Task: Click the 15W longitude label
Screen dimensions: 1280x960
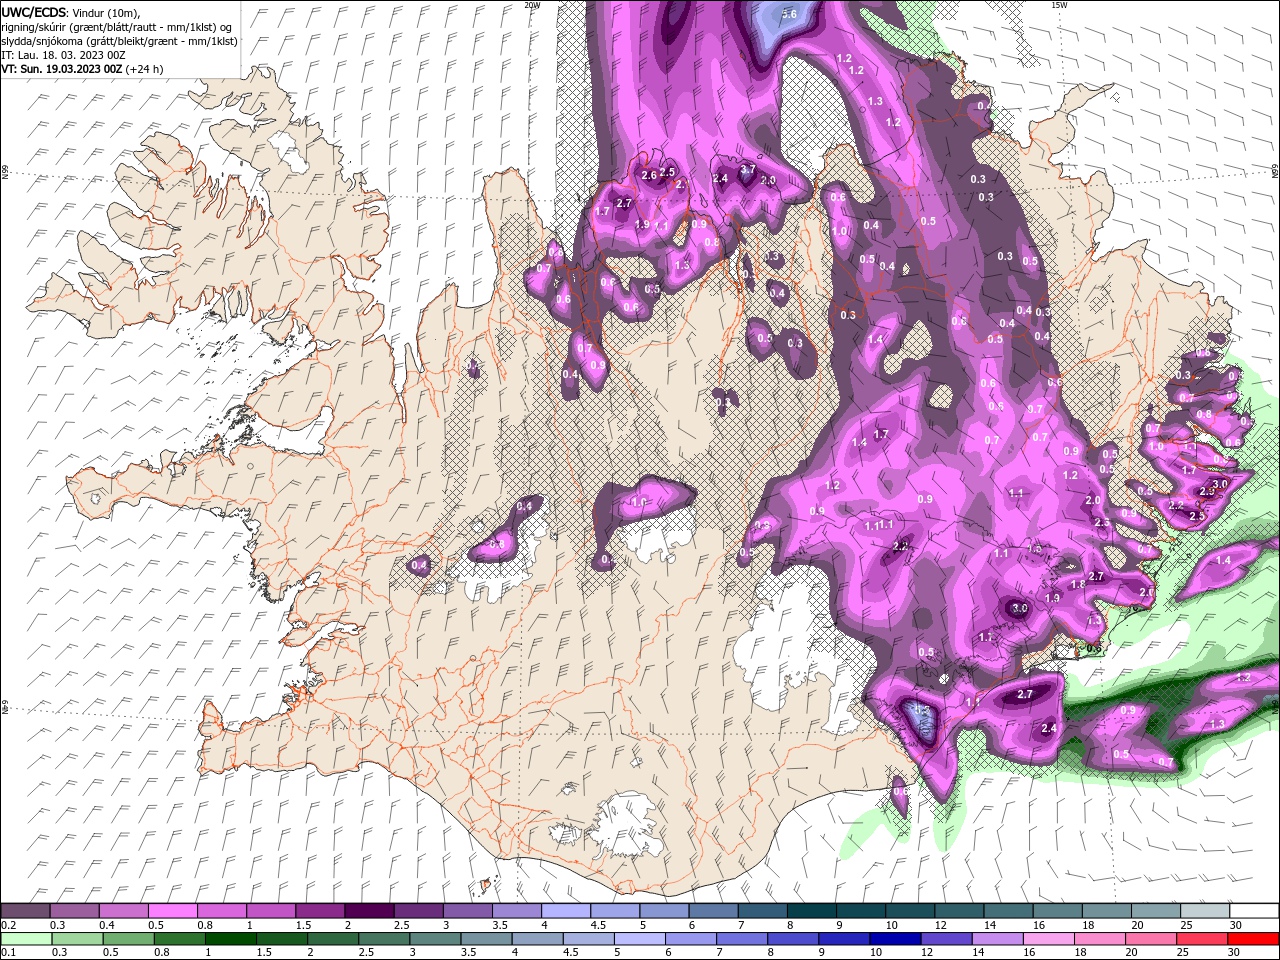Action: pos(1059,5)
